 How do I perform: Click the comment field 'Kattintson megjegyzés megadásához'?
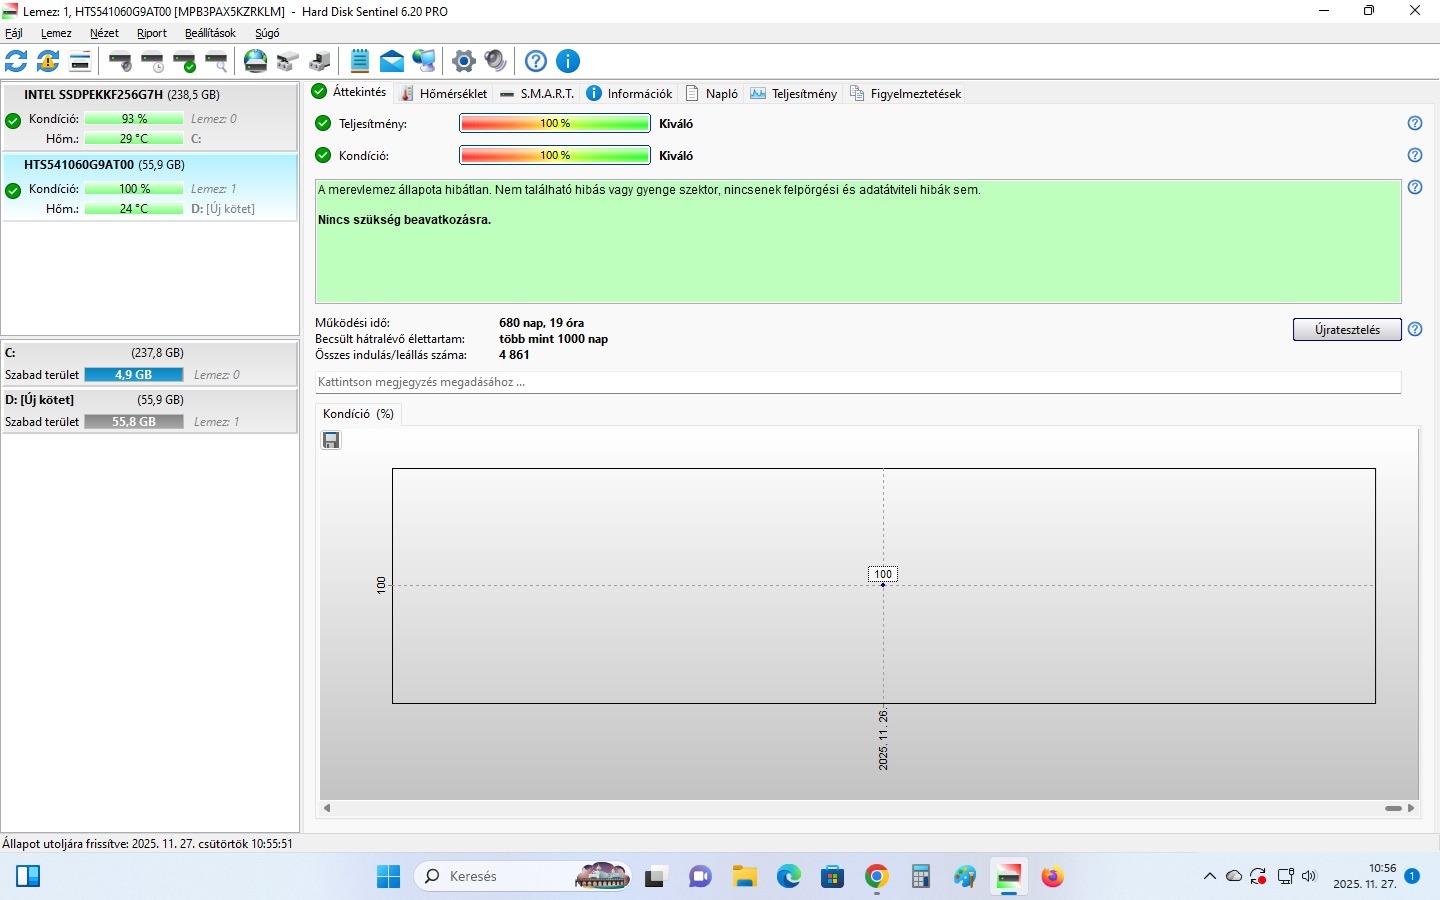point(858,382)
